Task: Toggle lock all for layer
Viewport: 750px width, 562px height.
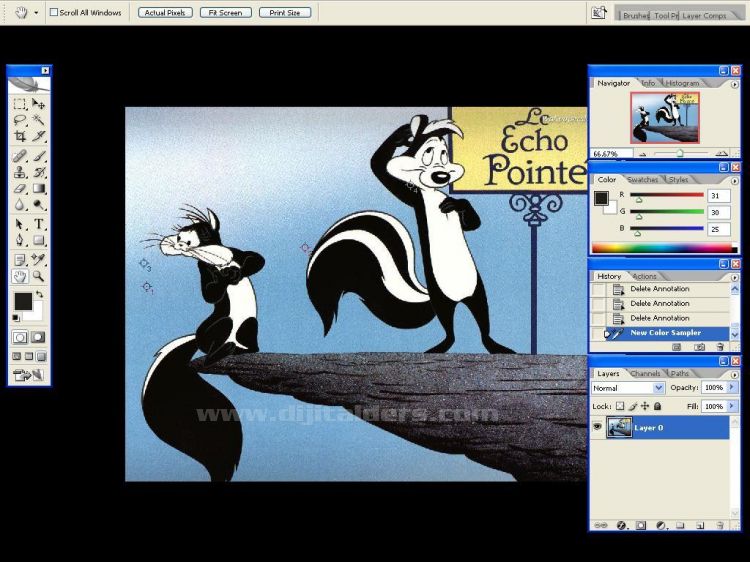Action: click(x=657, y=406)
